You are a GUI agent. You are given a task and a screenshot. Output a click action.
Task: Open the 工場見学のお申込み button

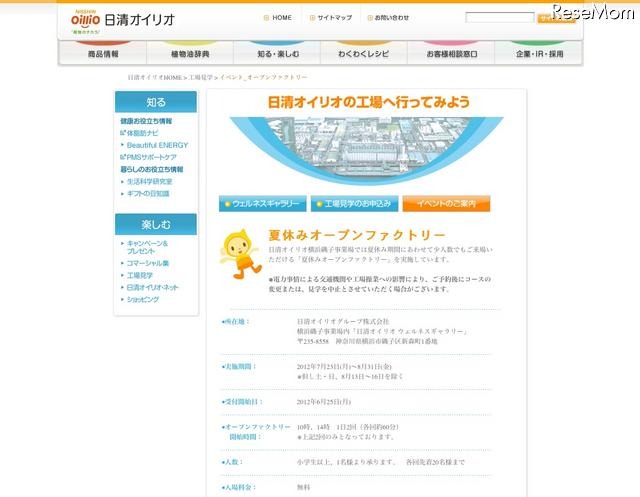tap(354, 204)
